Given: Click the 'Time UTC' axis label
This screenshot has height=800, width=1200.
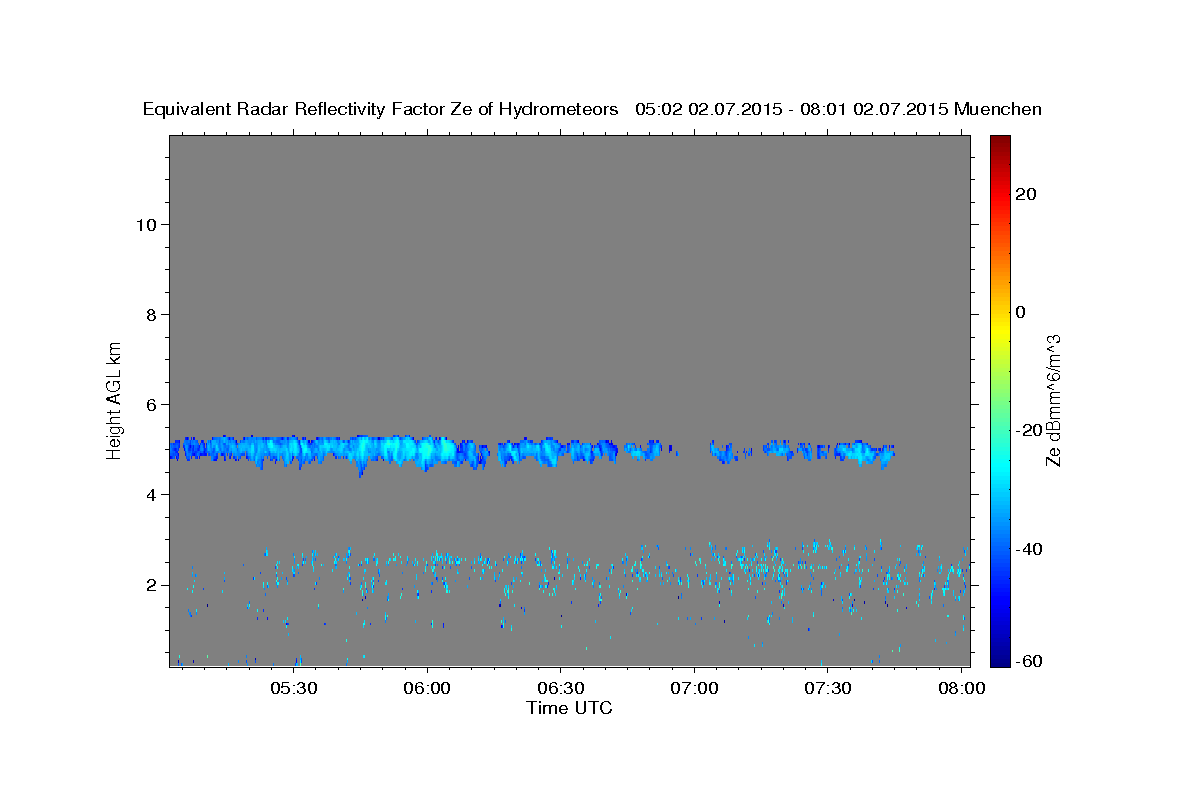Looking at the screenshot, I should click(x=569, y=708).
